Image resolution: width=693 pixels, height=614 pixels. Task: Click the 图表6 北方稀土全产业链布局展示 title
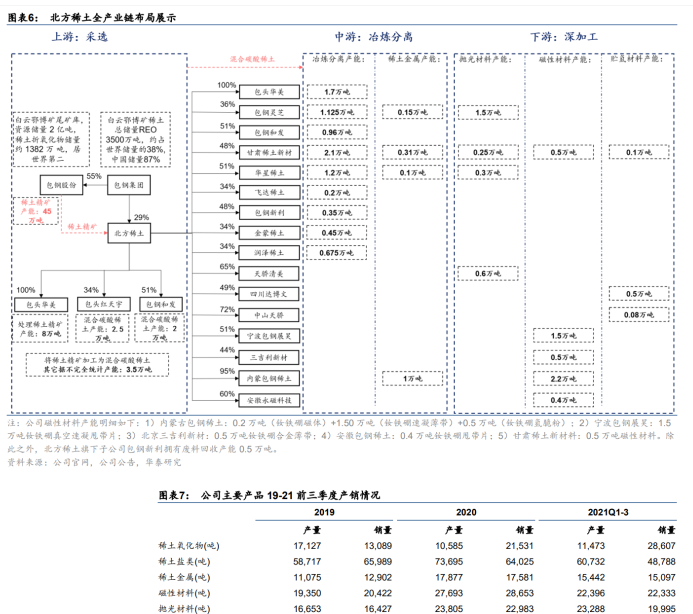coord(91,18)
